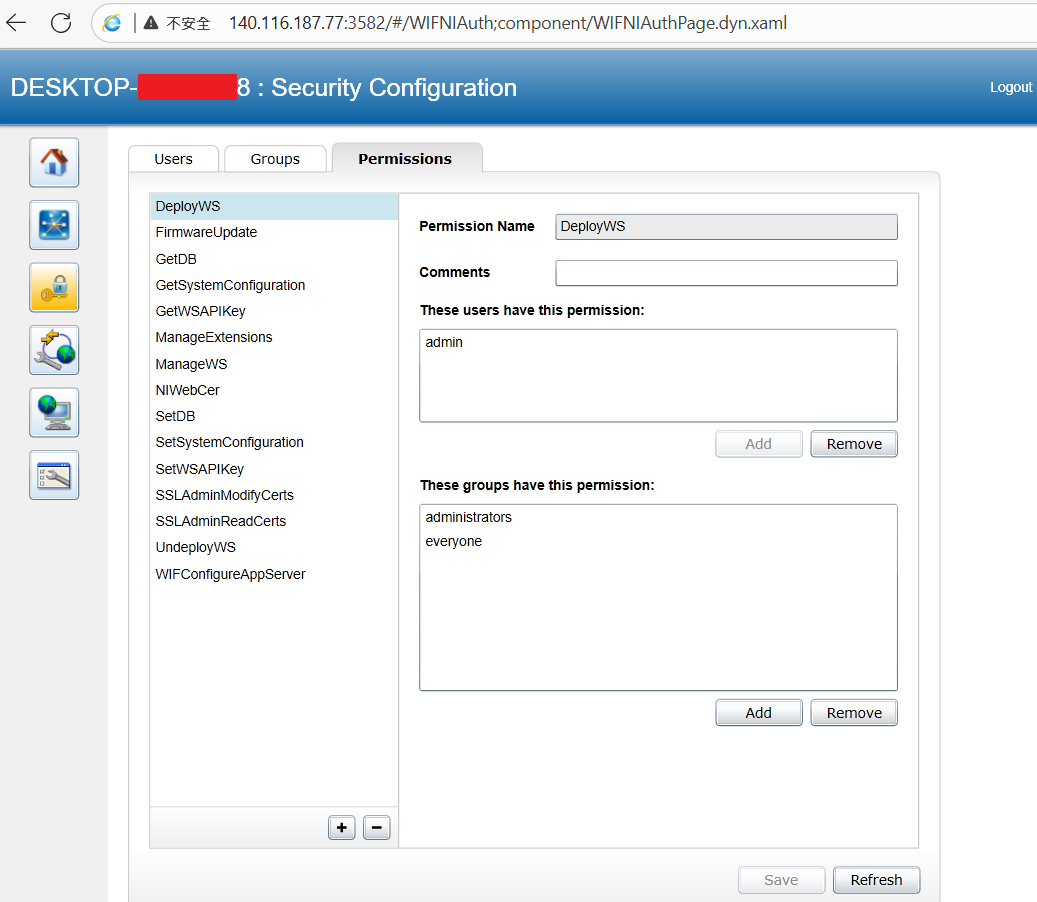This screenshot has height=902, width=1037.
Task: Select the WIFConfigureAppServer permission
Action: pyautogui.click(x=274, y=574)
